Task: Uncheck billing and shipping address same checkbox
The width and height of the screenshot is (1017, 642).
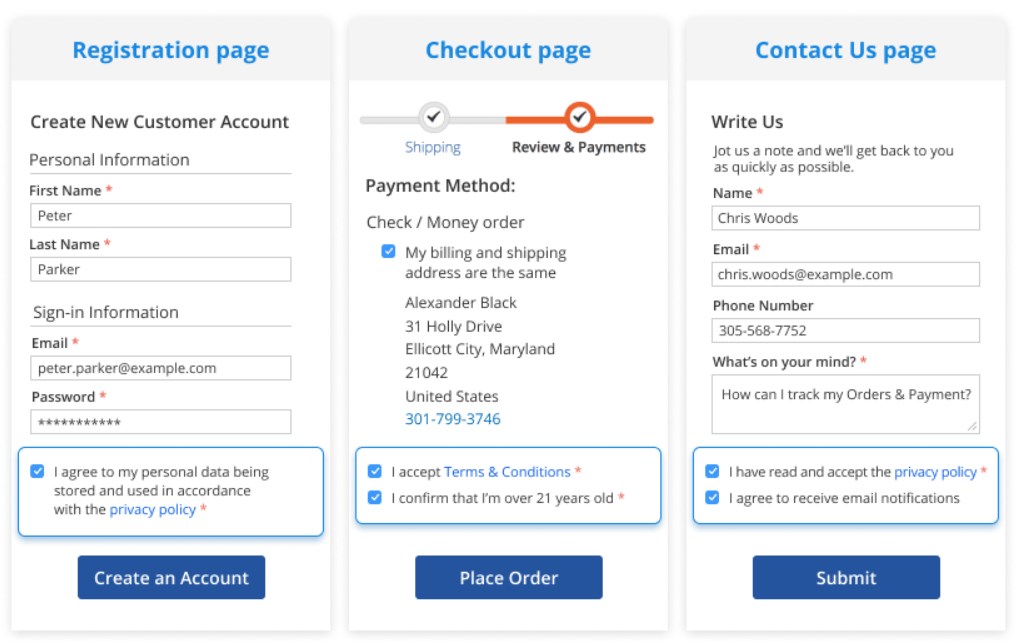Action: (388, 252)
